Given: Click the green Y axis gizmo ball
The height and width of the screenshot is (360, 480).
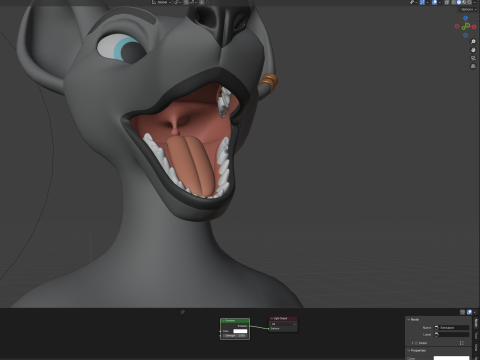Looking at the screenshot, I should [463, 28].
